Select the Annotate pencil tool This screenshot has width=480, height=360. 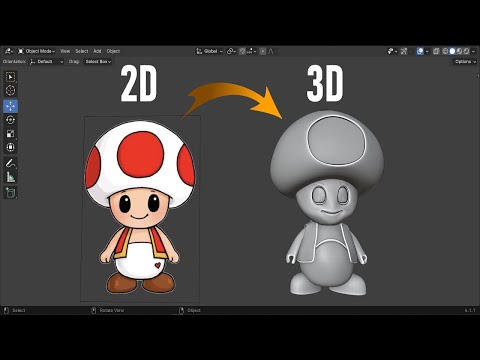tap(10, 163)
